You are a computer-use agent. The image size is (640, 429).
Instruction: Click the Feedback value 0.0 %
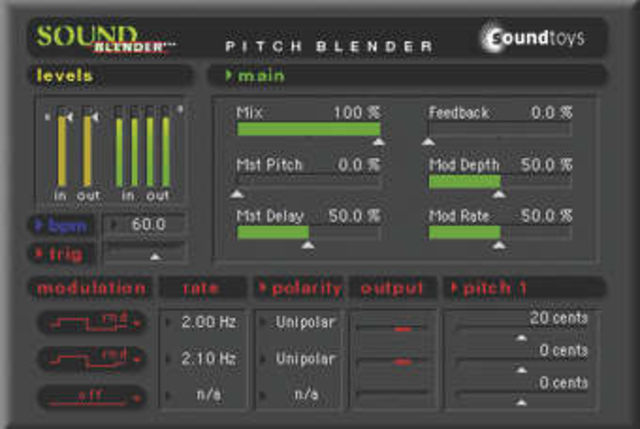pos(551,113)
